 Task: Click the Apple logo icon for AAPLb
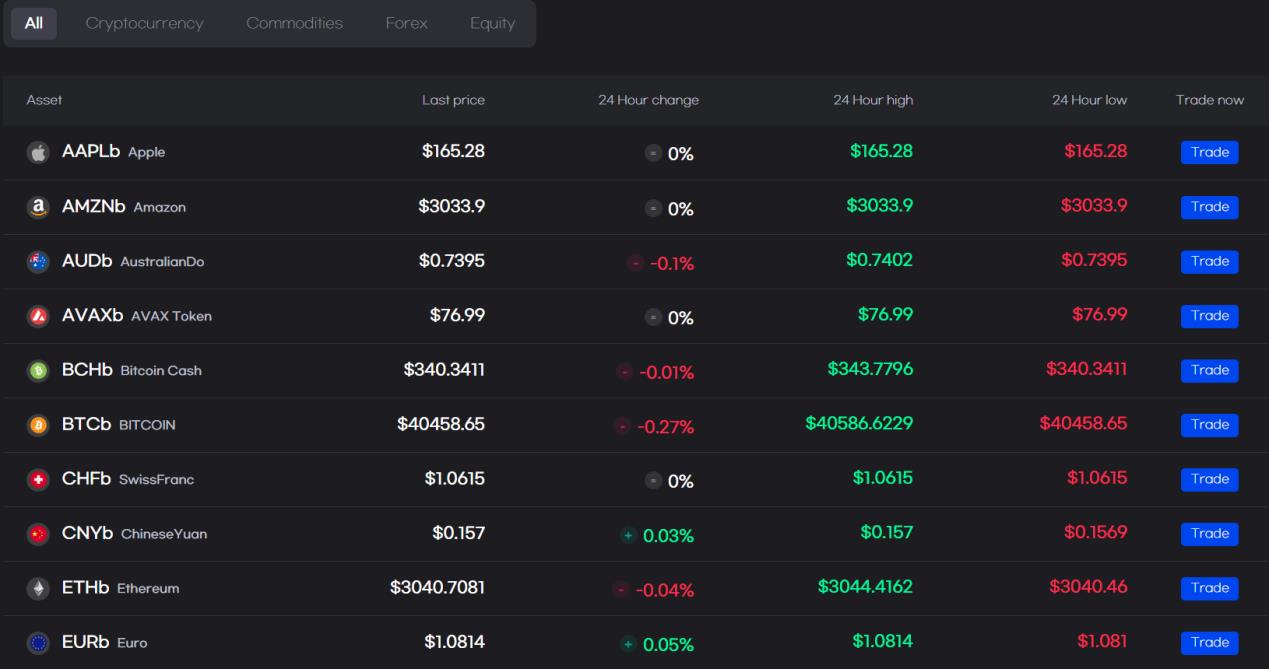click(38, 153)
